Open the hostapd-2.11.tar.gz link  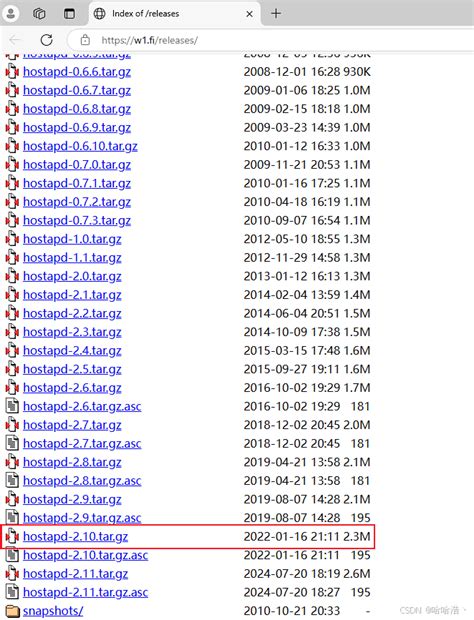[76, 574]
